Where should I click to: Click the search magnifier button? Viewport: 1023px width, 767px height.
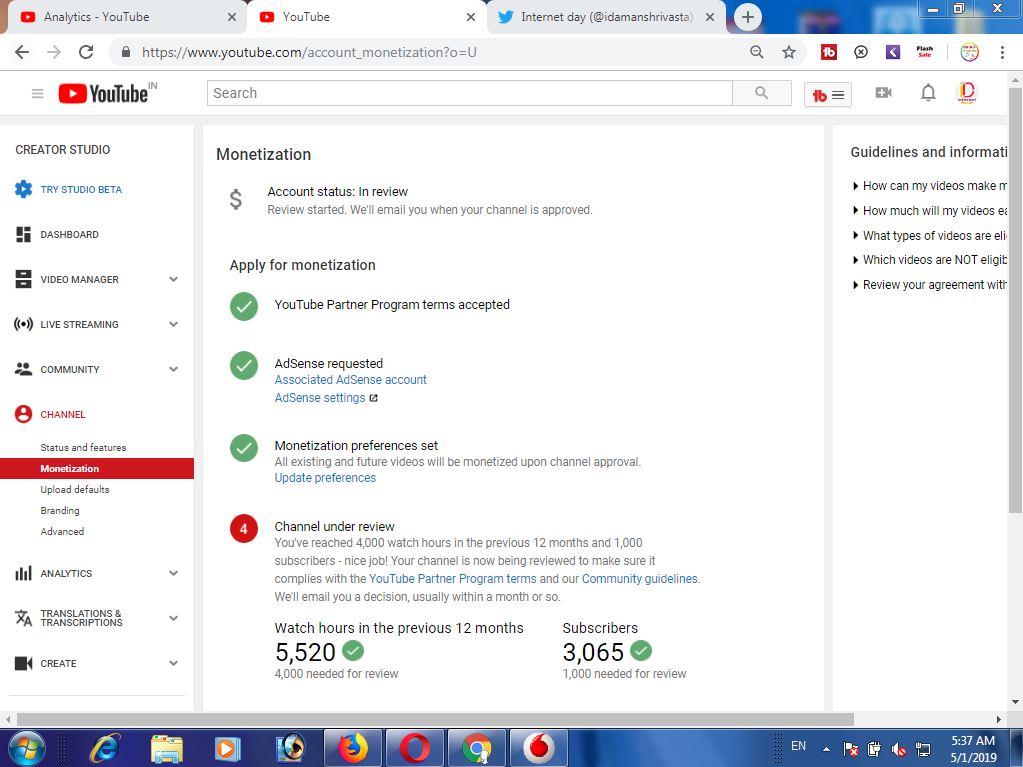point(761,93)
